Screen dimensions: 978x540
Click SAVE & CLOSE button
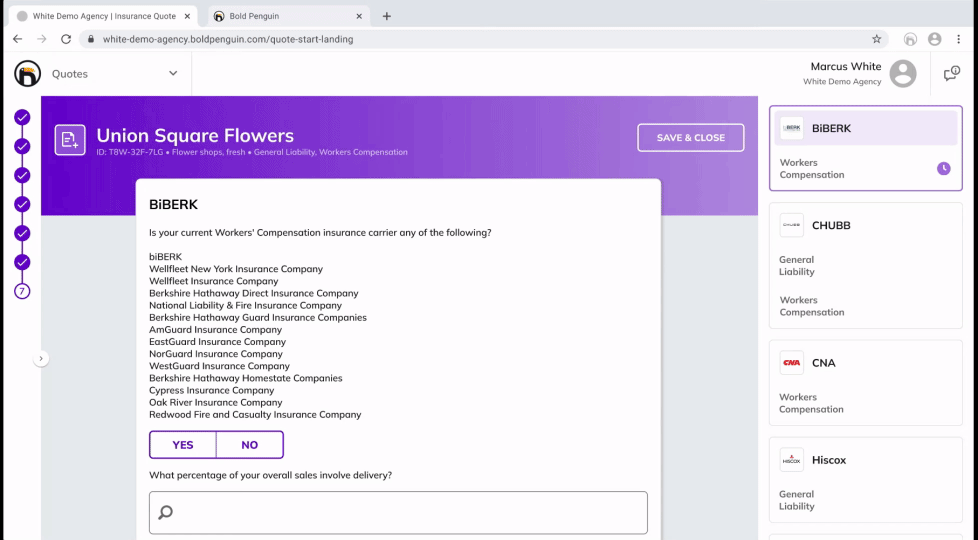tap(690, 138)
